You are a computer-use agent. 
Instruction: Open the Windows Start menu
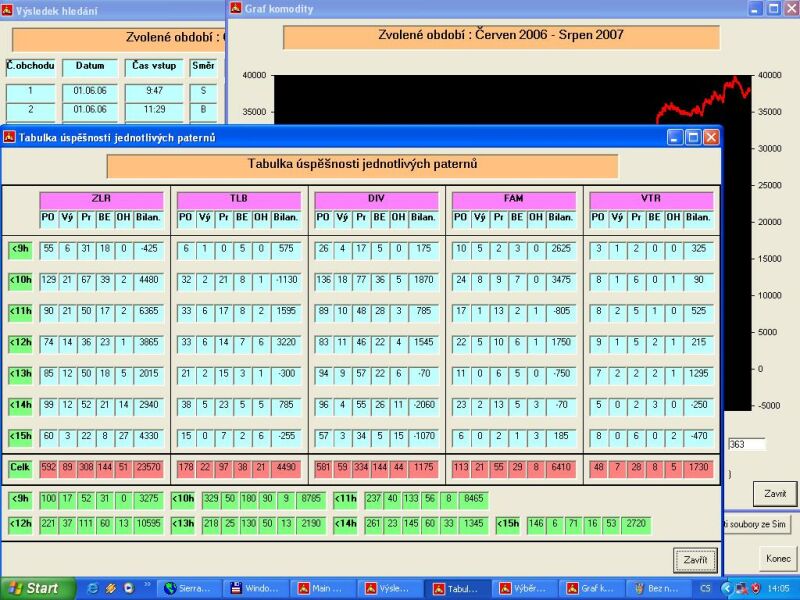pyautogui.click(x=37, y=588)
